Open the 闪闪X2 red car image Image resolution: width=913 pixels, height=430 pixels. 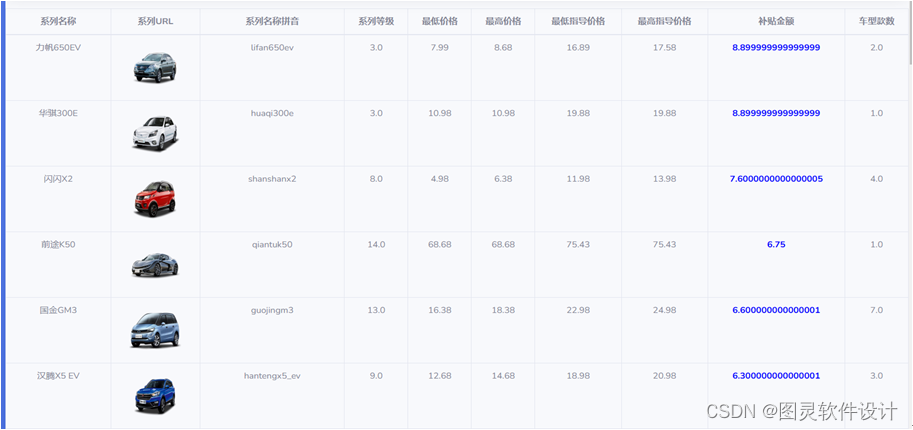(x=155, y=199)
